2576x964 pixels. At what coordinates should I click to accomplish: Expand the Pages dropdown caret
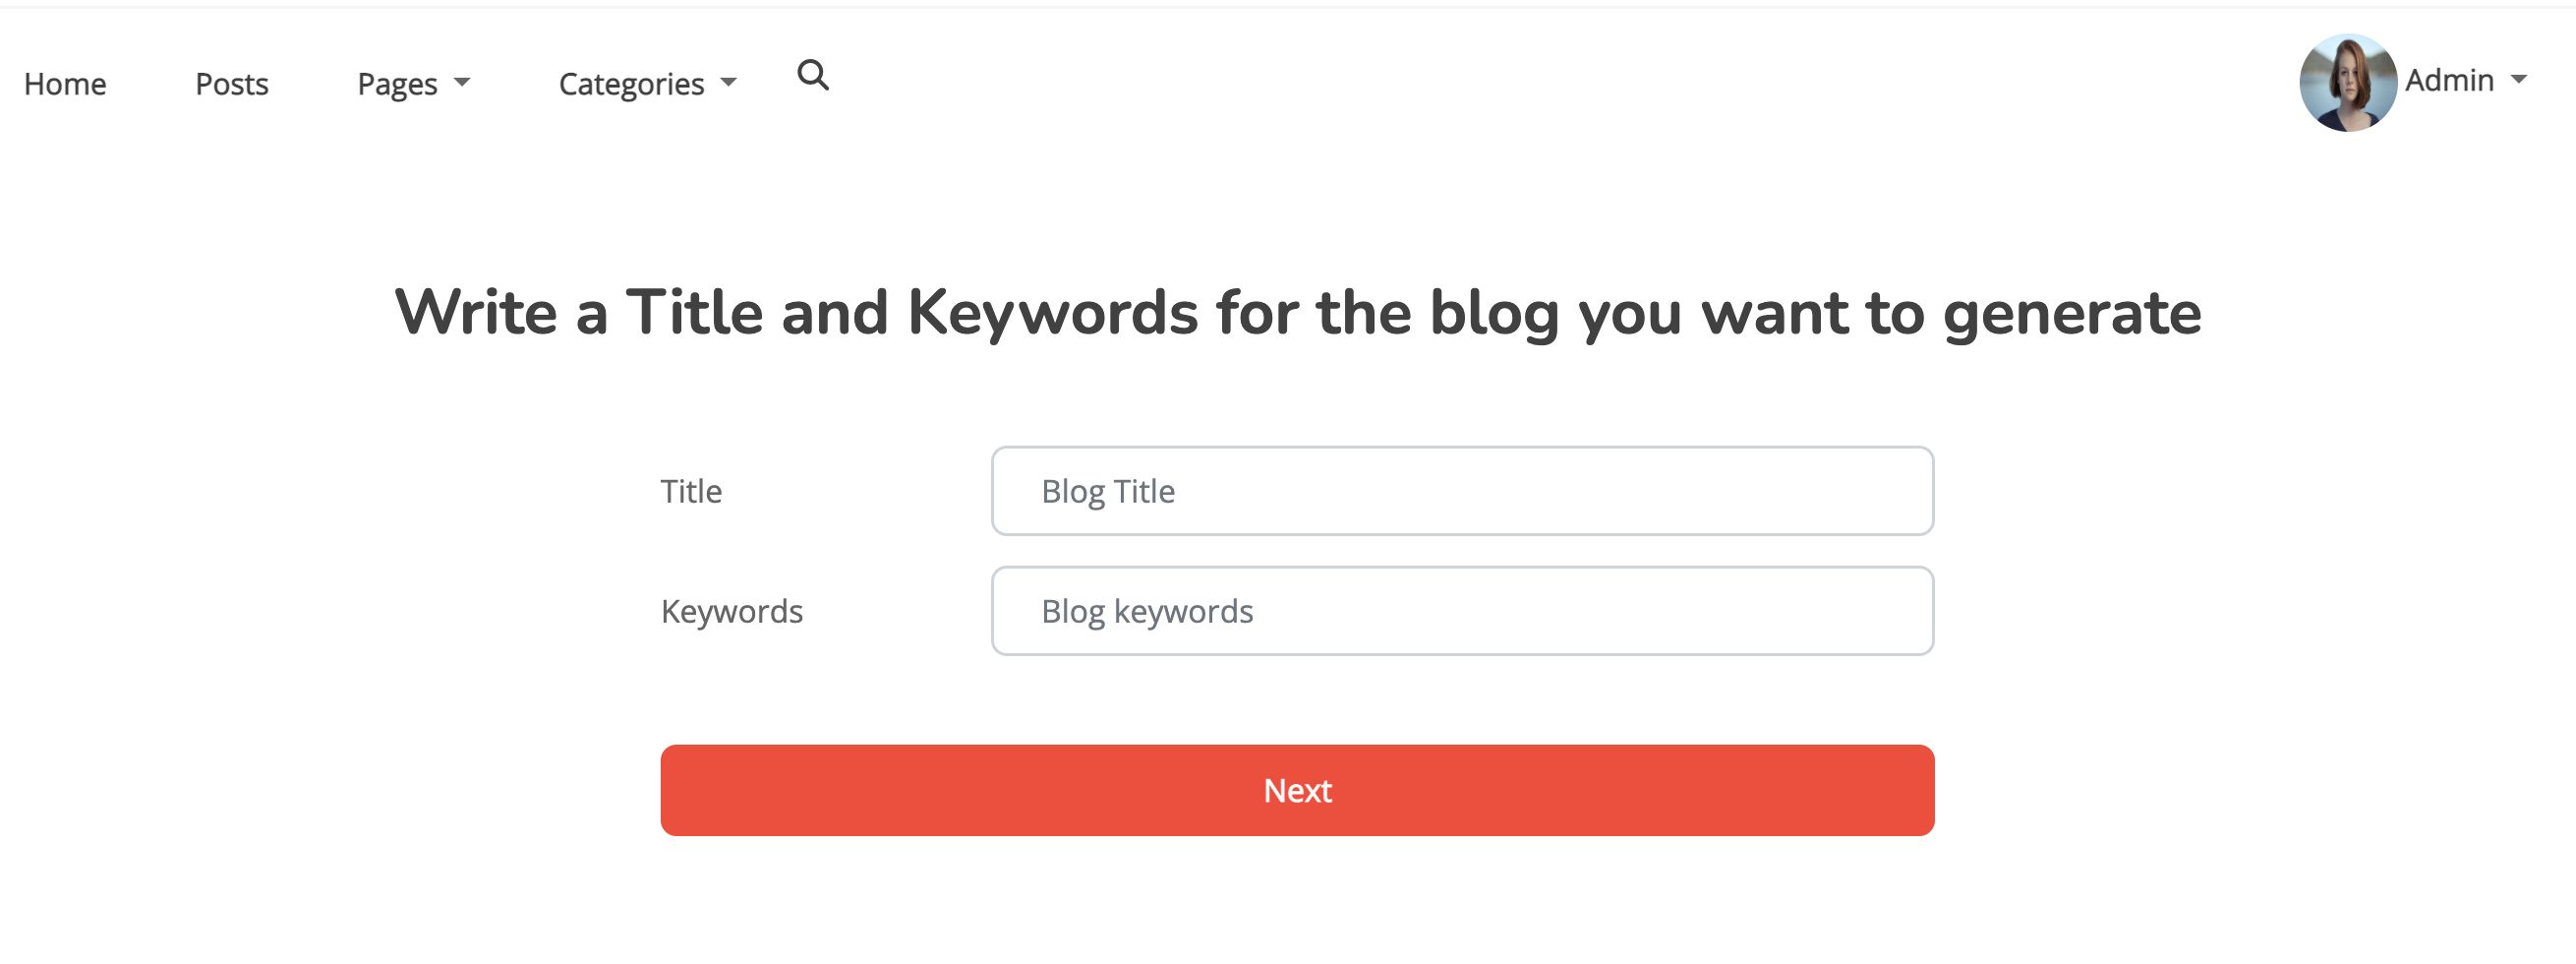pos(462,82)
